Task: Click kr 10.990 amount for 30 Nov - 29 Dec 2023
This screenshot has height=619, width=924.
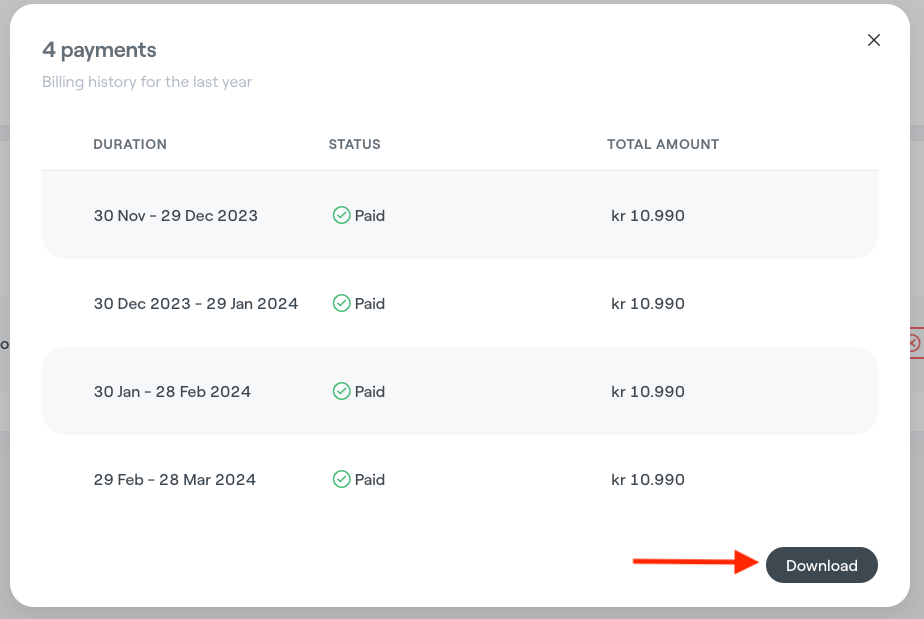Action: (x=648, y=215)
